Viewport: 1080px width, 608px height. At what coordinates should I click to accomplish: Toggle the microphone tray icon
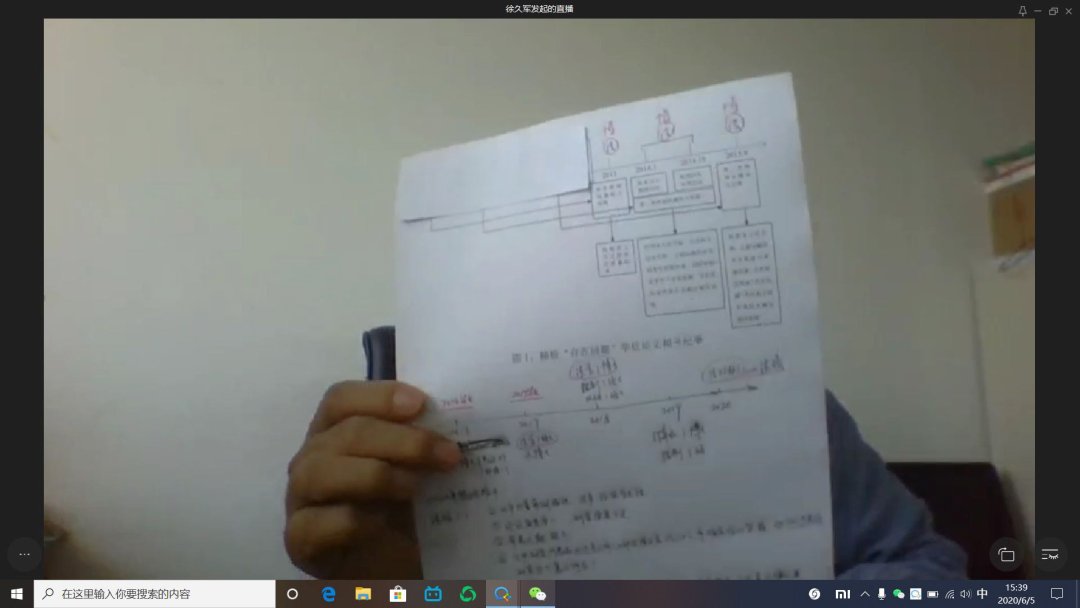pyautogui.click(x=881, y=594)
